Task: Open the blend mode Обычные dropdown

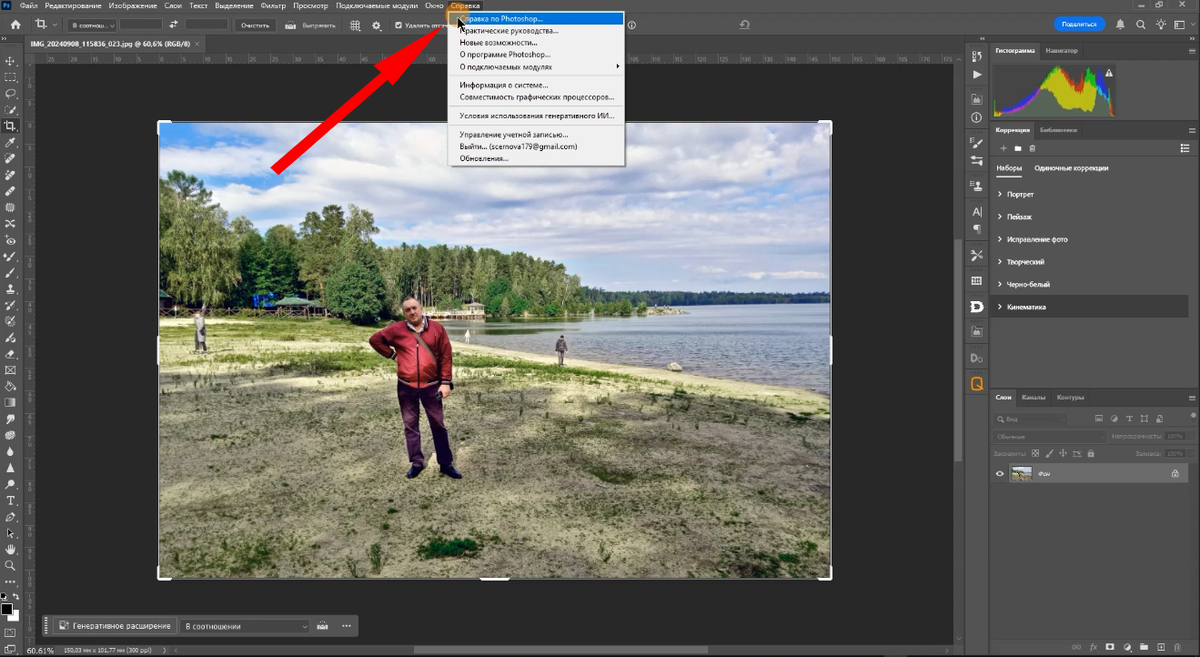Action: click(1049, 436)
